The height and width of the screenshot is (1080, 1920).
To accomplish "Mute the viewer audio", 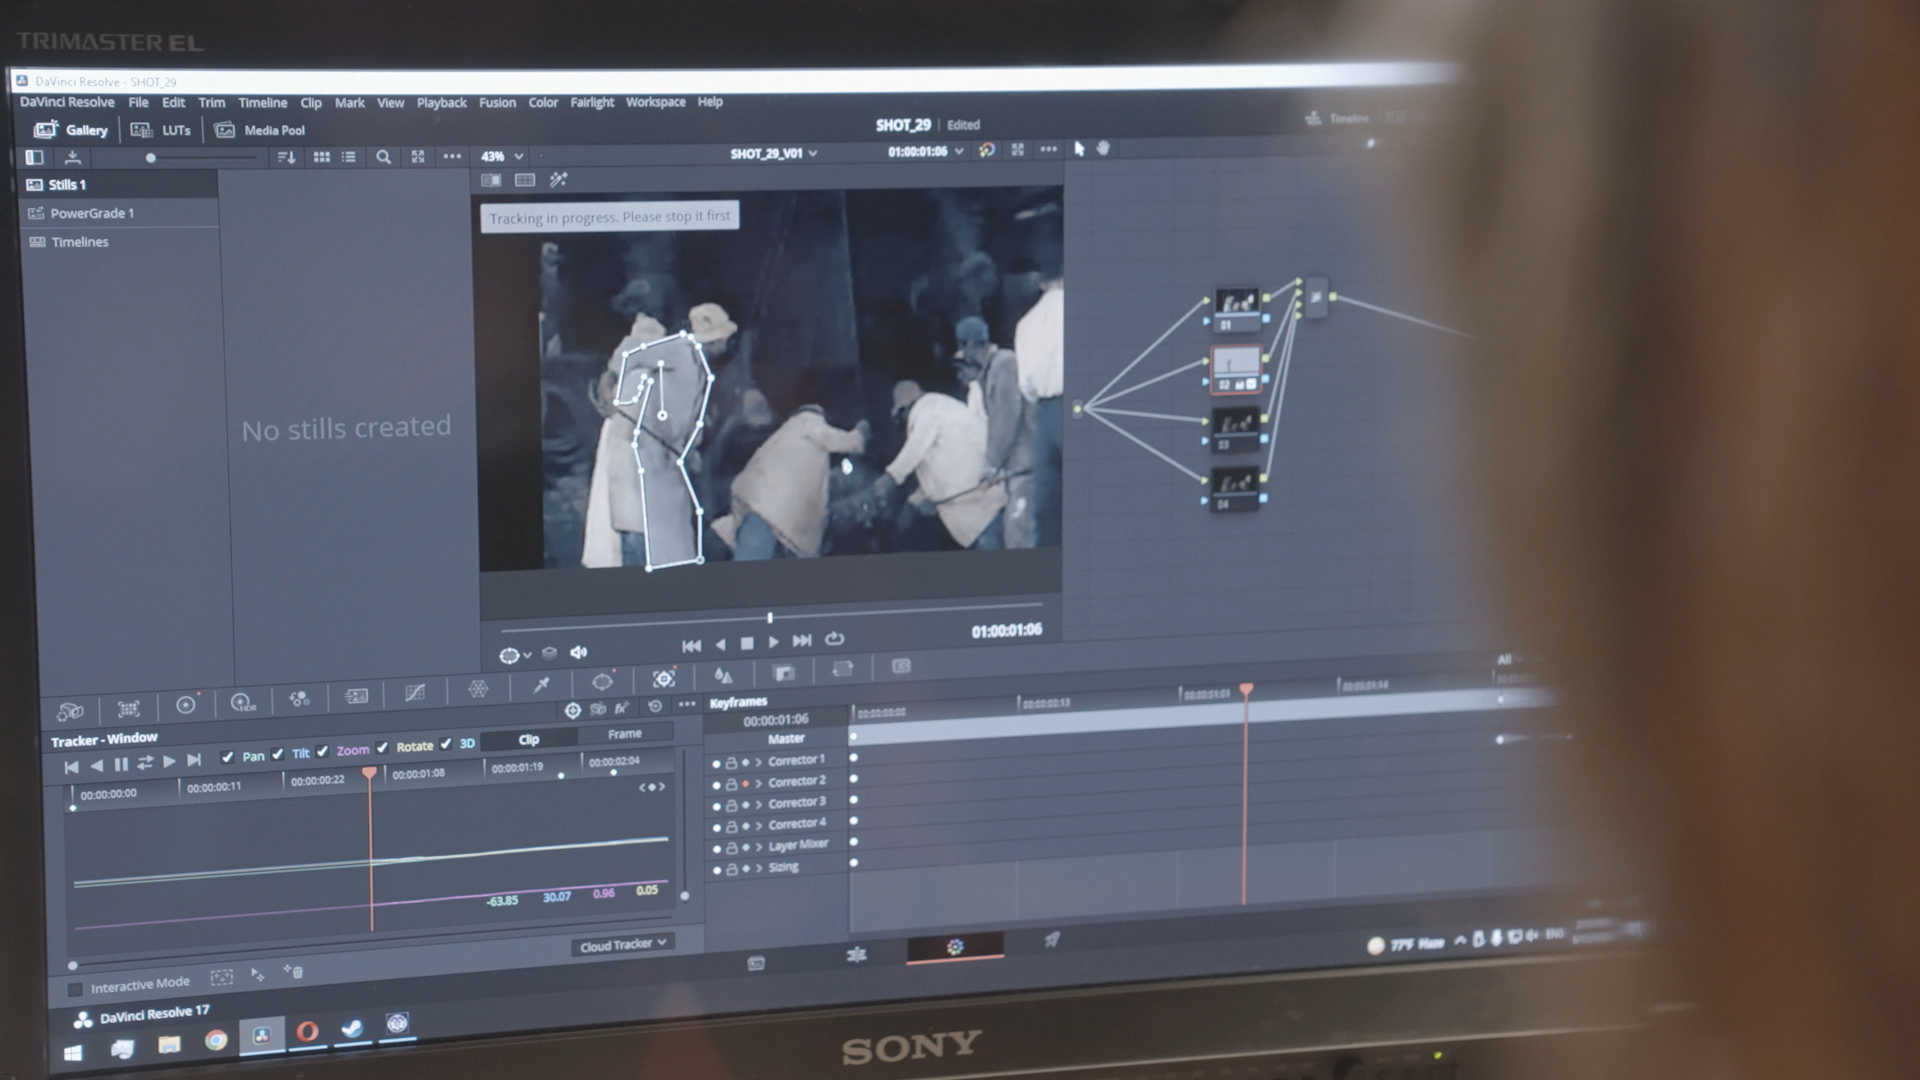I will click(x=578, y=652).
